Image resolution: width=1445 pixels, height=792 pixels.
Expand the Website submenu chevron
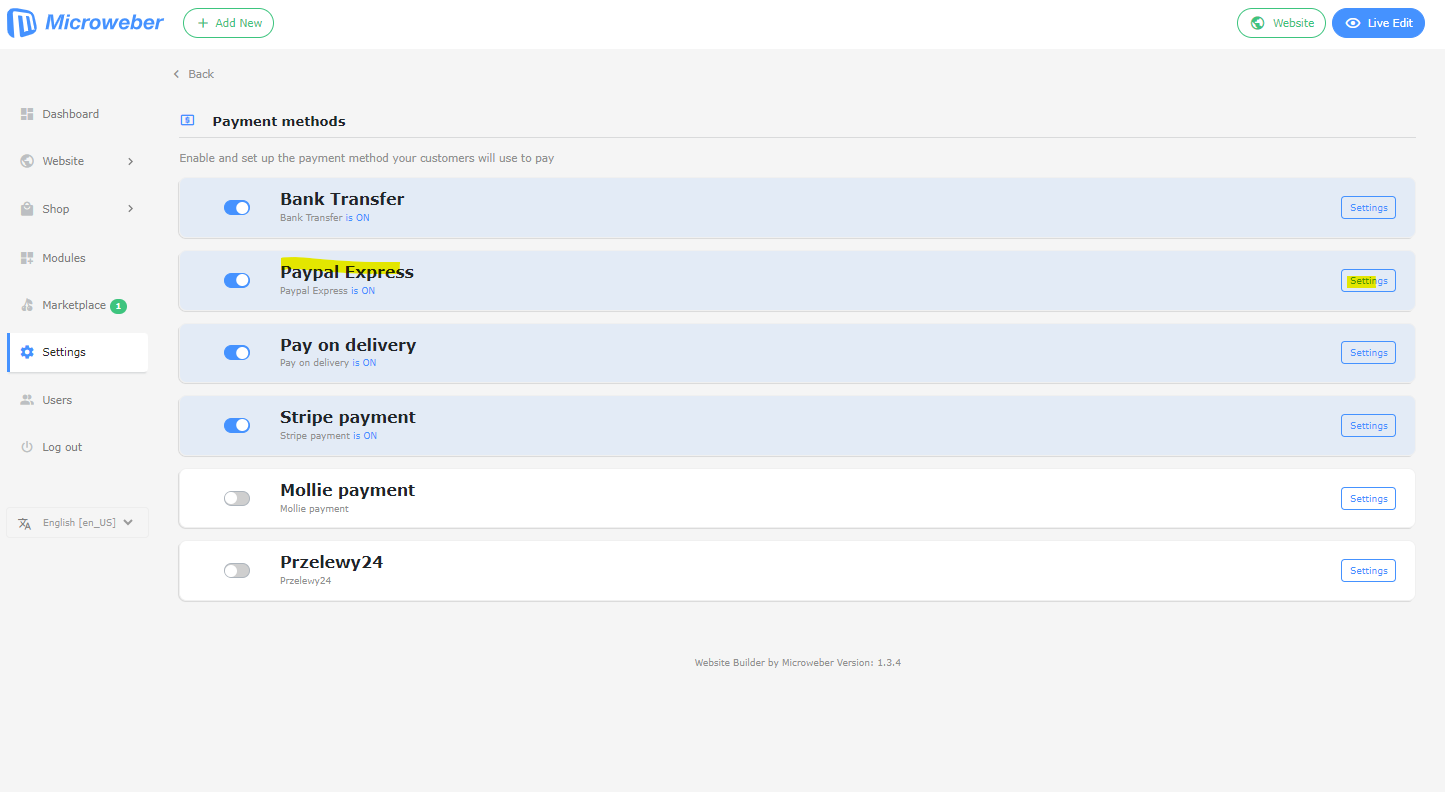[x=130, y=161]
